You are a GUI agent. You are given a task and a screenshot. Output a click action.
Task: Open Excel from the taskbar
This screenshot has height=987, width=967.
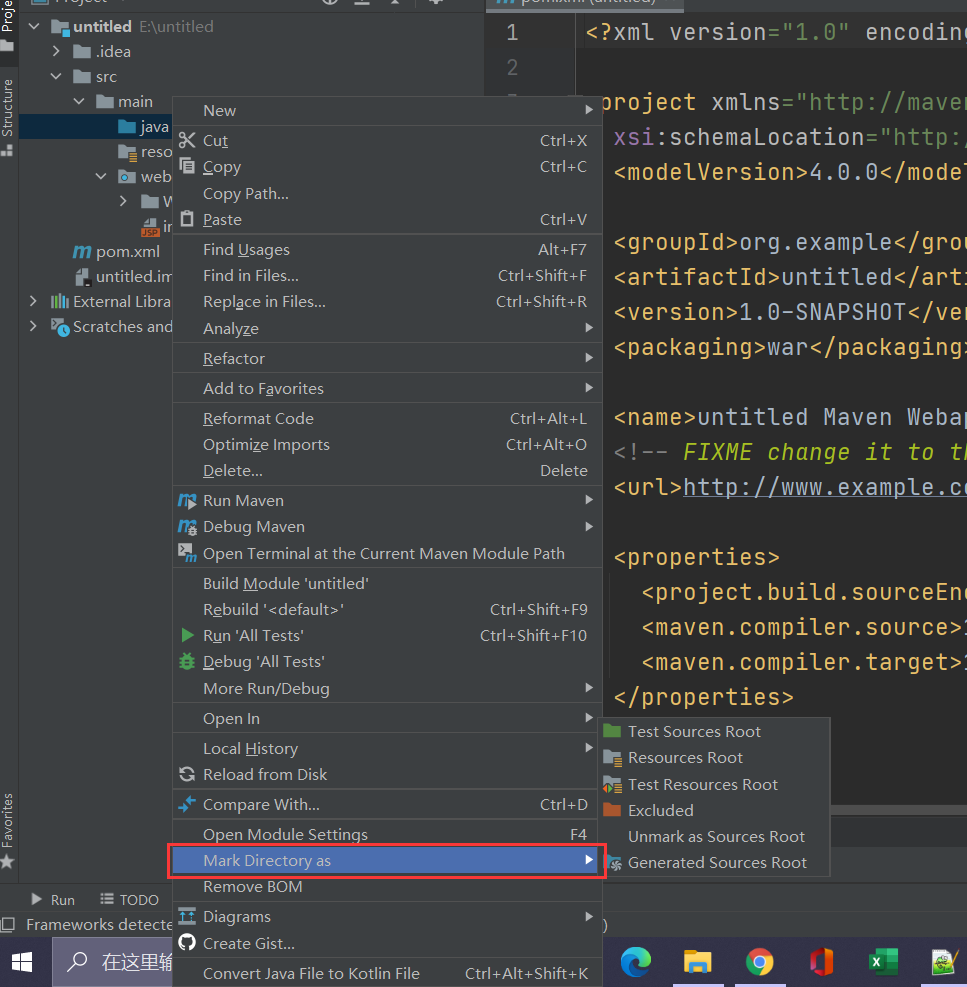click(x=883, y=962)
